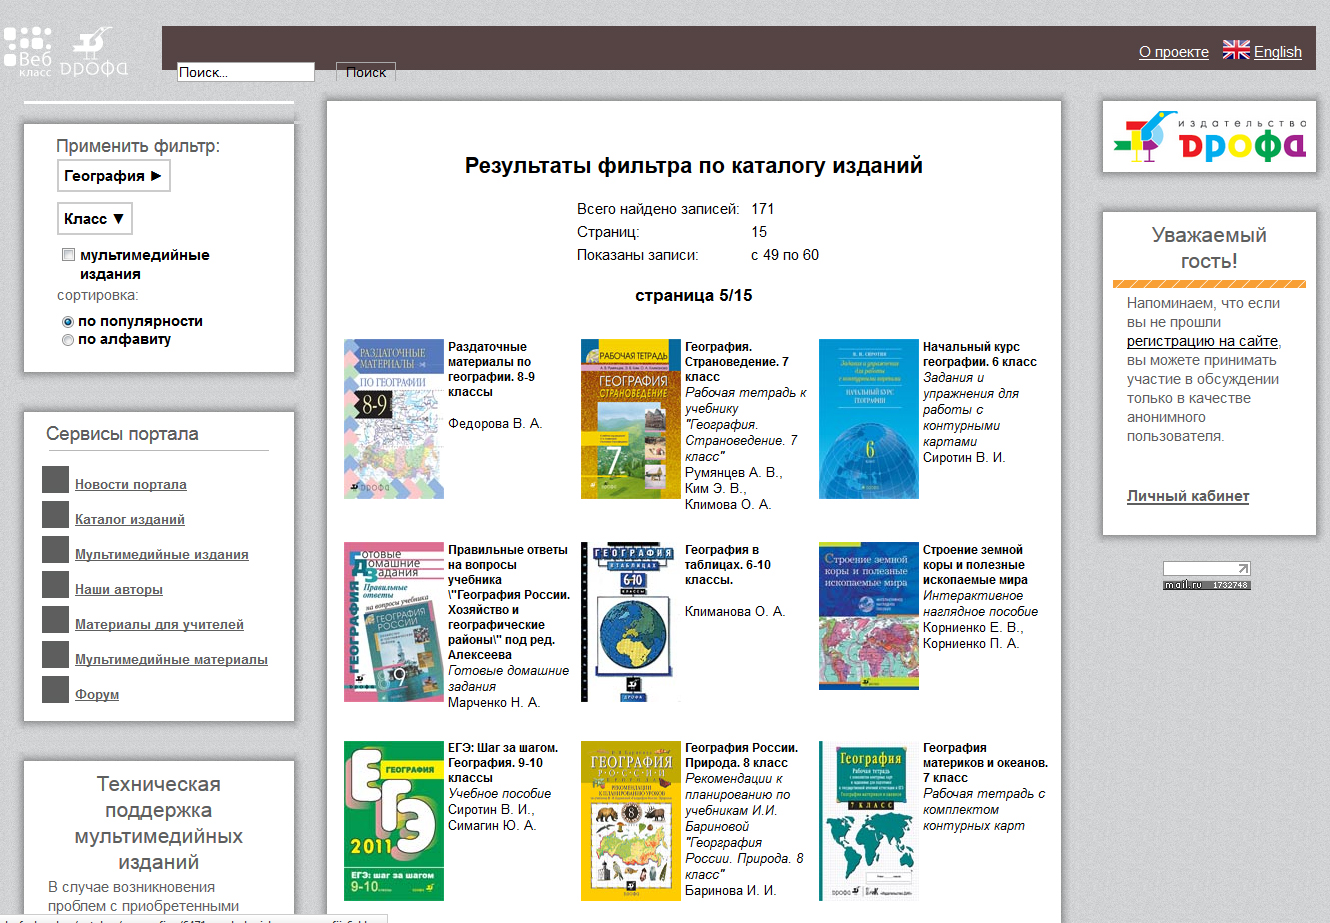Open География Страноведение 7 класс workbook cover
1330x923 pixels.
tap(631, 419)
